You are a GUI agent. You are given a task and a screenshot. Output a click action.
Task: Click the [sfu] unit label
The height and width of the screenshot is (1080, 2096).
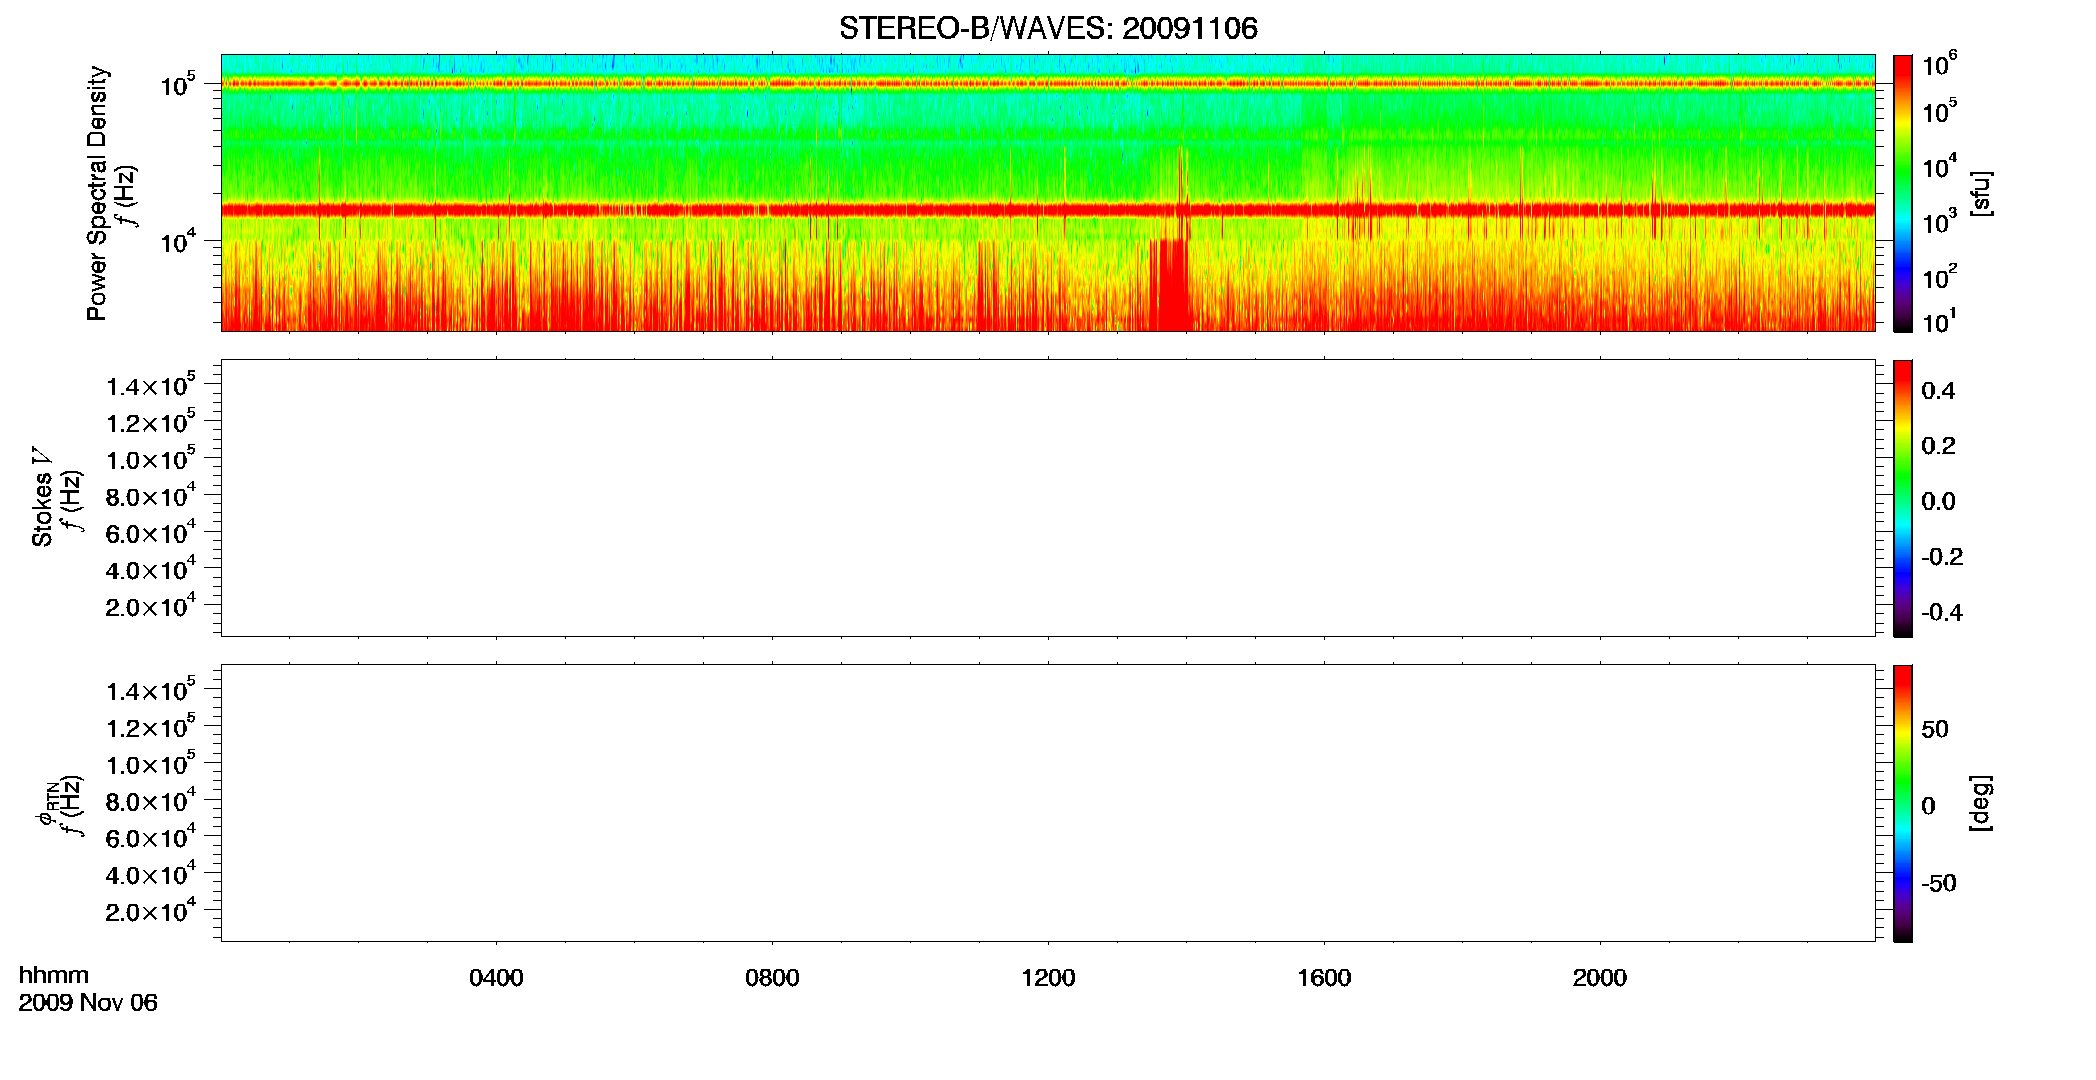pos(1980,194)
